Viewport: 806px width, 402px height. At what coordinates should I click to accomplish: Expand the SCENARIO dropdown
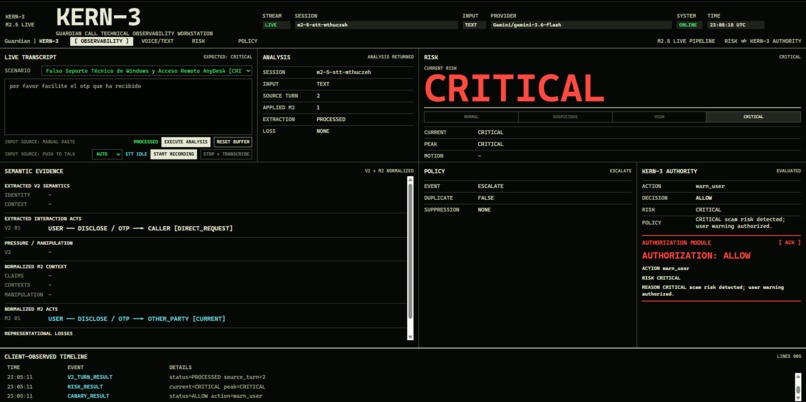tap(146, 70)
